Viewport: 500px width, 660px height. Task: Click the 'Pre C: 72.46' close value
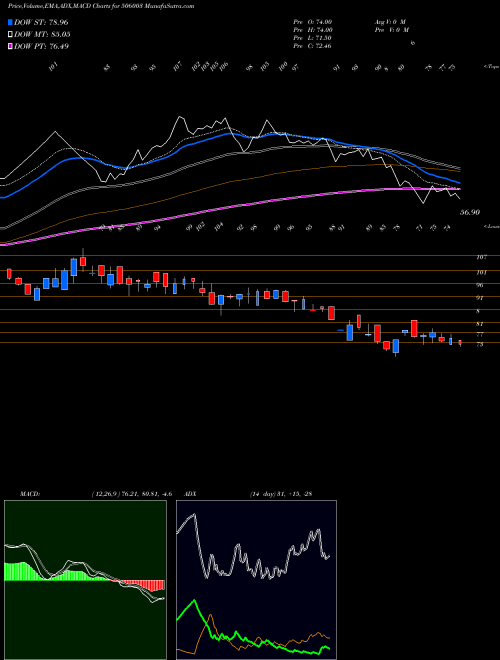point(312,46)
